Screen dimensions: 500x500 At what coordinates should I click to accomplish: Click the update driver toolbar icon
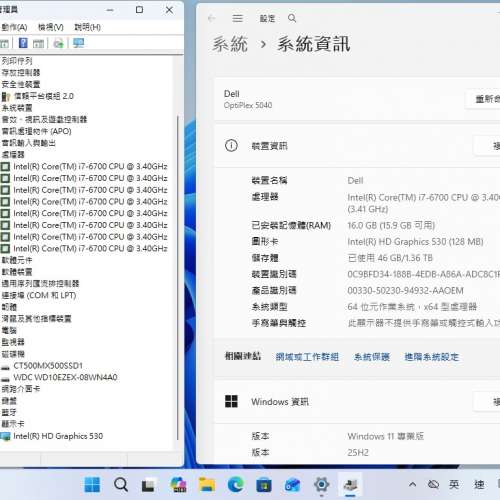point(58,43)
